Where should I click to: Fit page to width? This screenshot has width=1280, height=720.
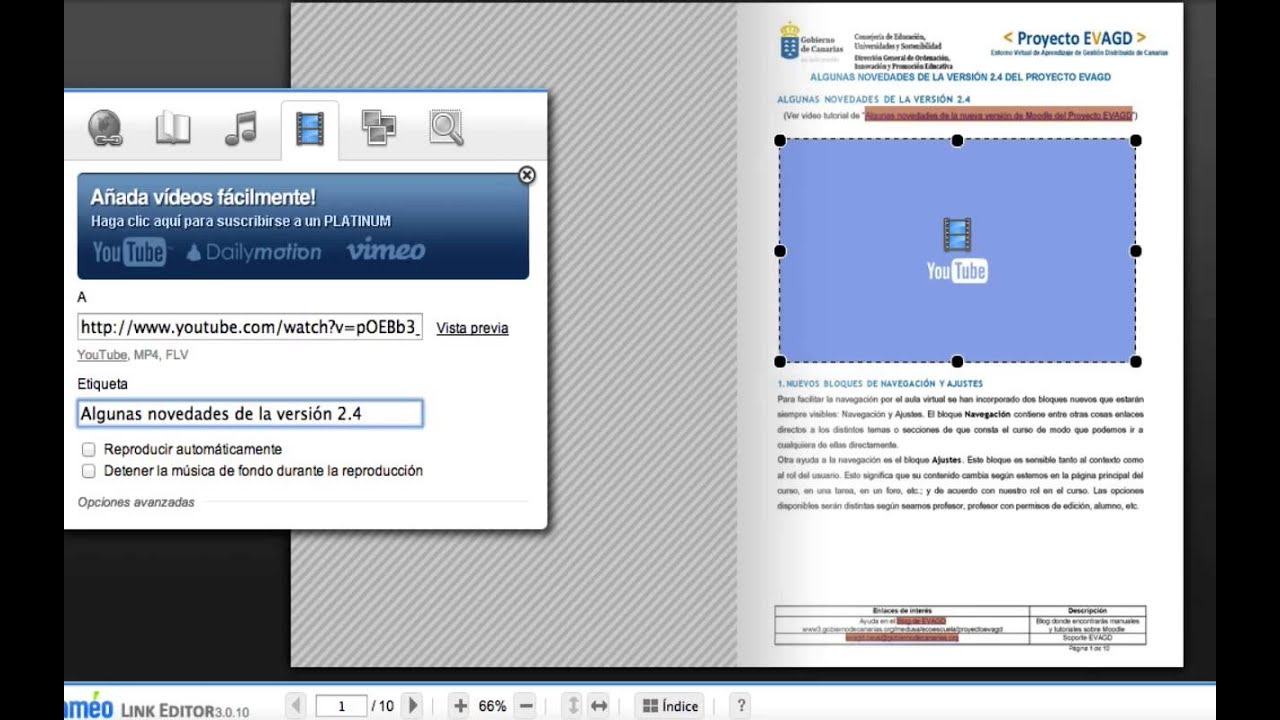[x=599, y=706]
